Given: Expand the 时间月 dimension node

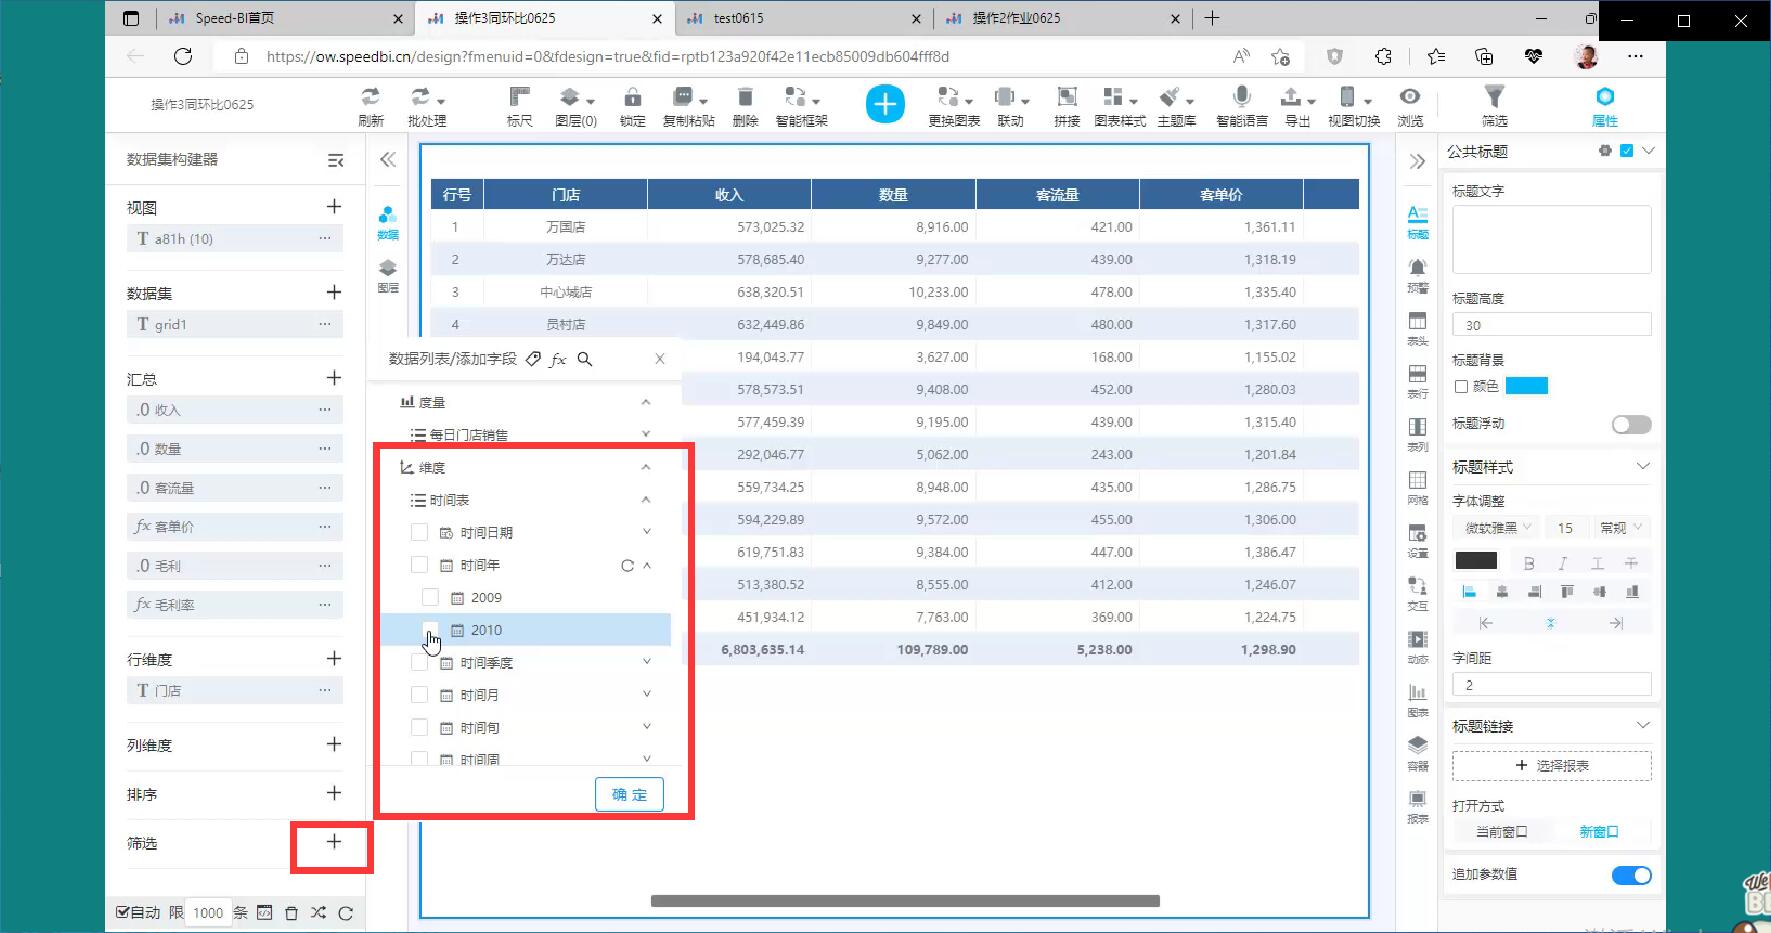Looking at the screenshot, I should (646, 694).
